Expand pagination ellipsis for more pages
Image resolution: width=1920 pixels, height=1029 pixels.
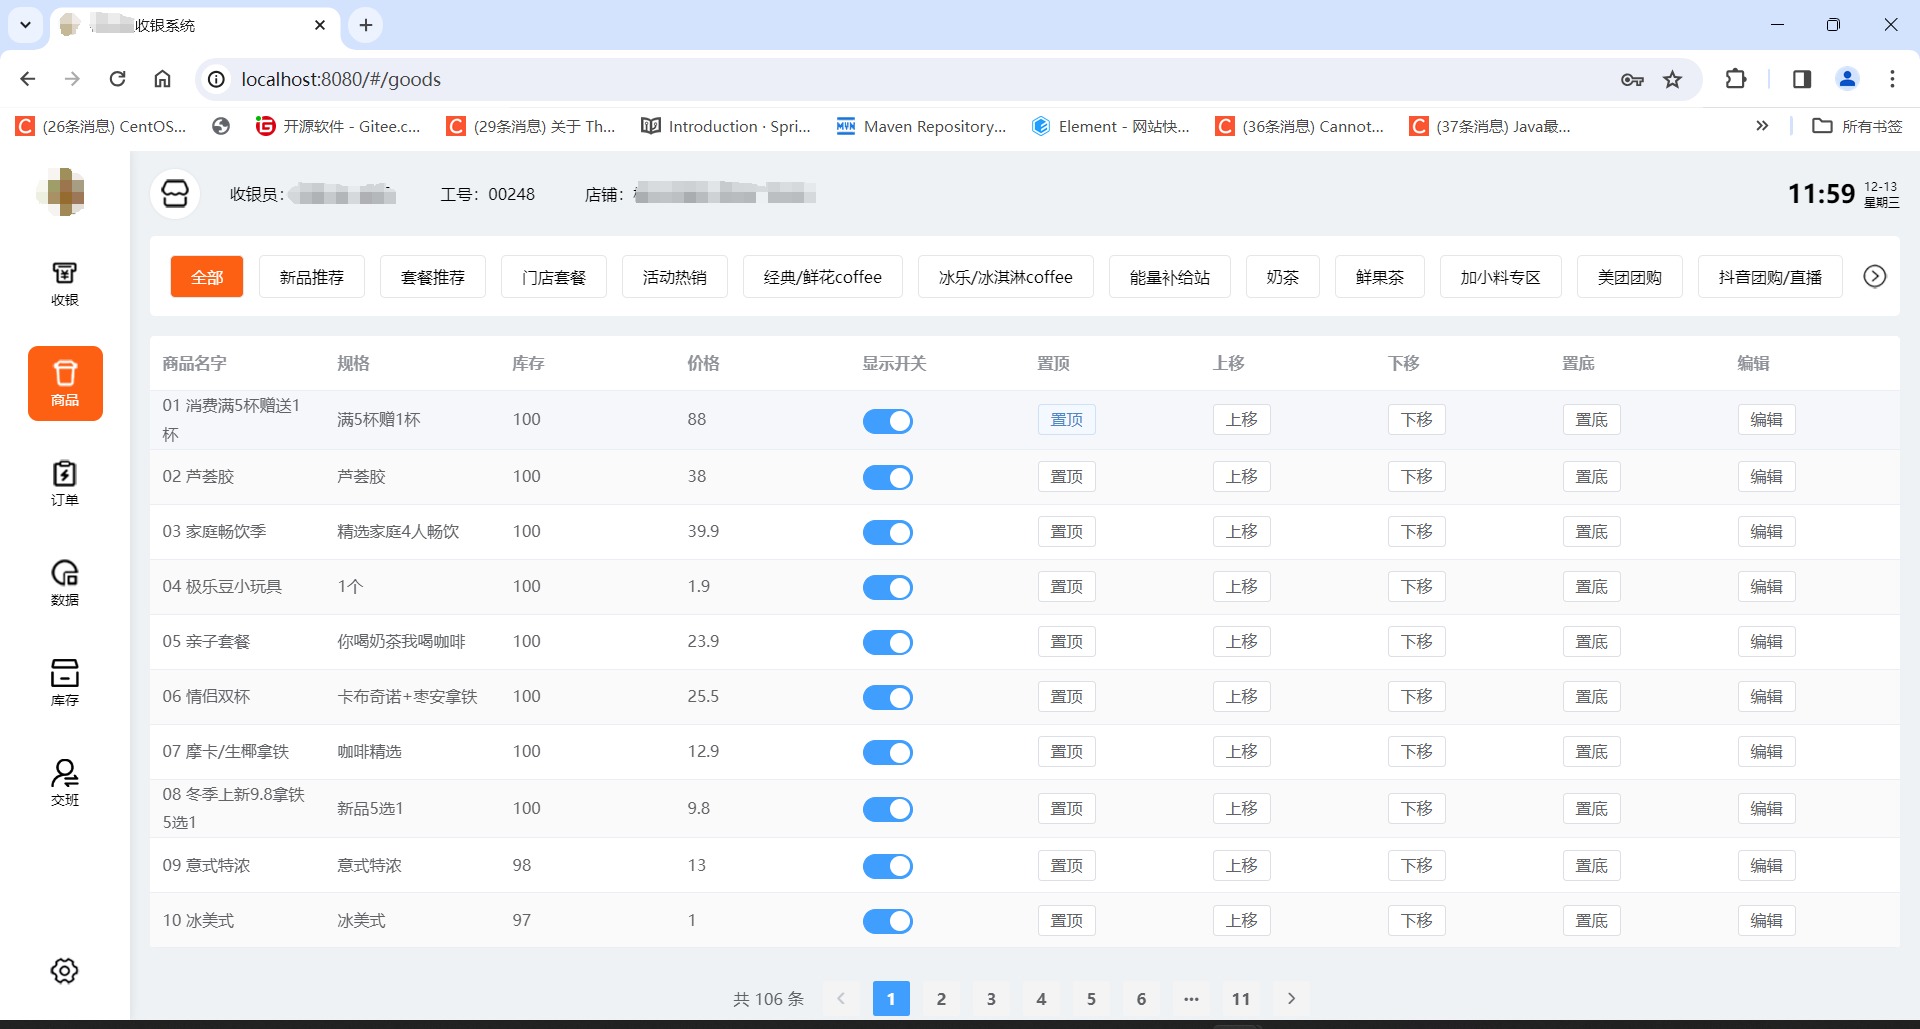[x=1191, y=998]
